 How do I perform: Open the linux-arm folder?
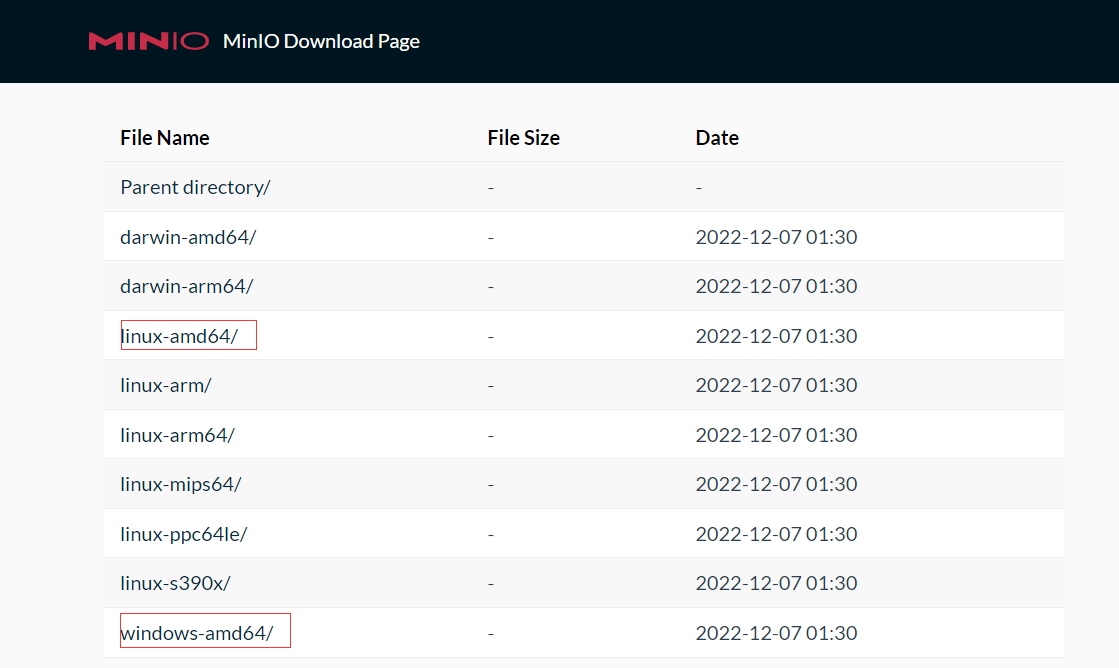point(165,385)
